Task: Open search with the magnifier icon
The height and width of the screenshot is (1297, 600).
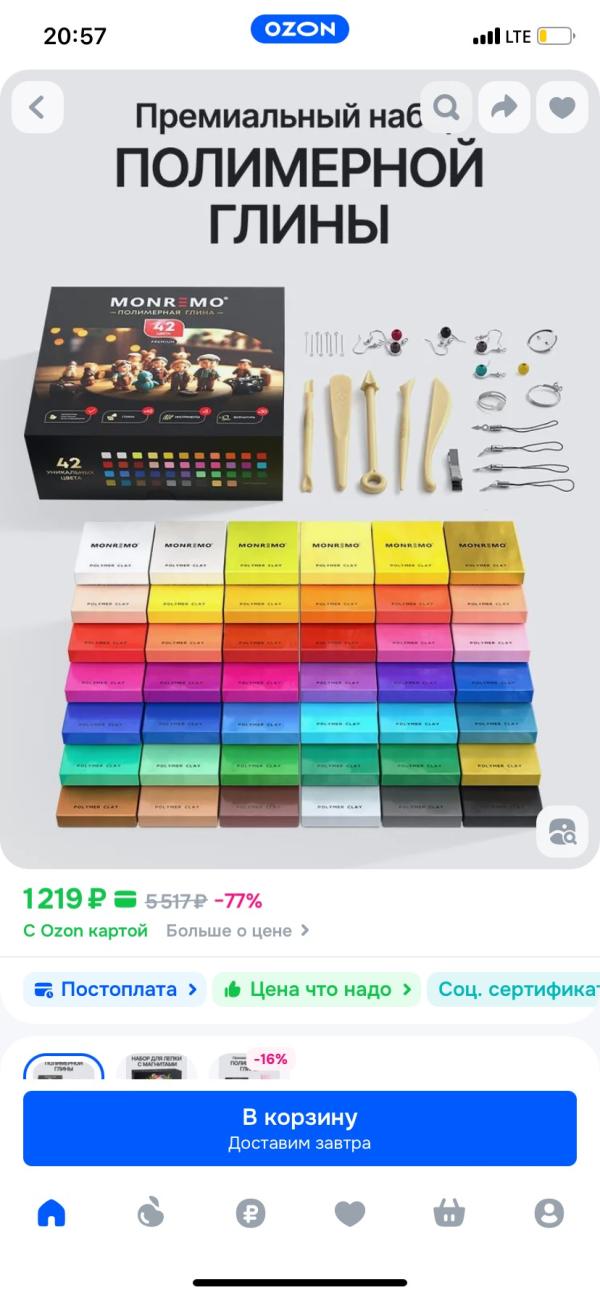Action: tap(446, 107)
